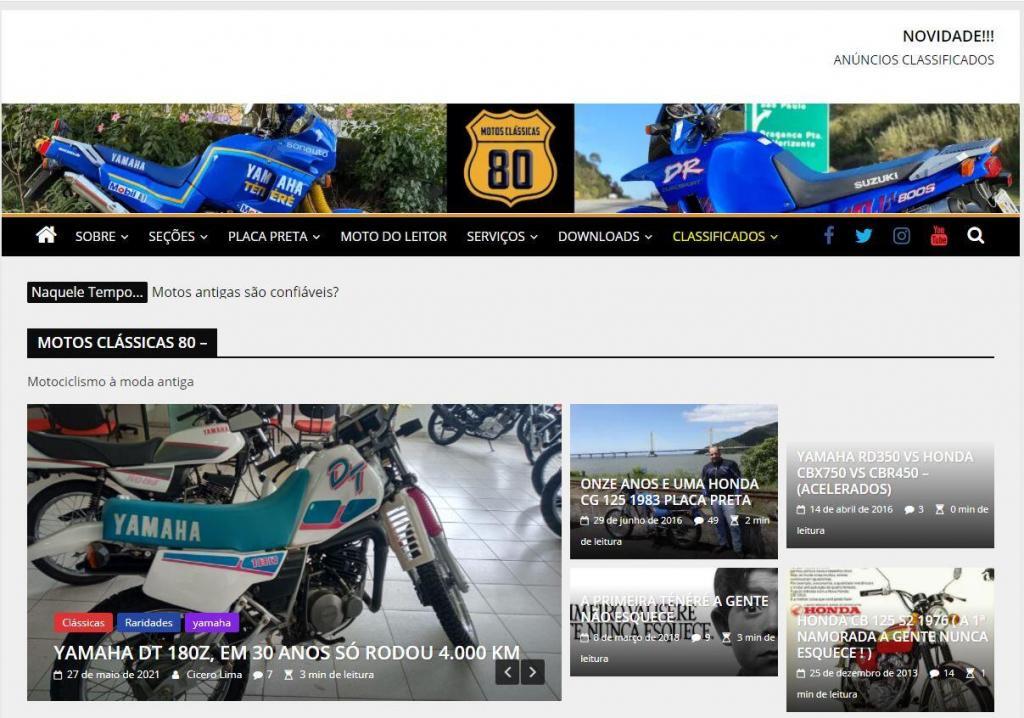Click comment count 3 on RD350 post

(914, 509)
